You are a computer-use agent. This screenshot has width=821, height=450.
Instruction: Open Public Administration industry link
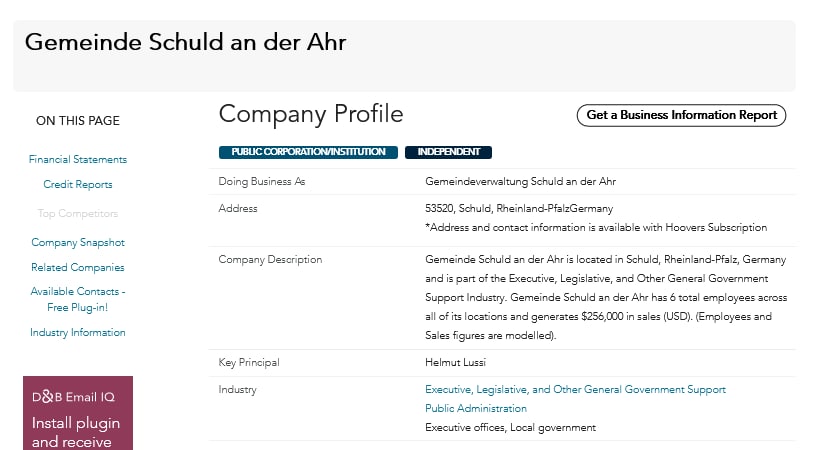pos(476,408)
